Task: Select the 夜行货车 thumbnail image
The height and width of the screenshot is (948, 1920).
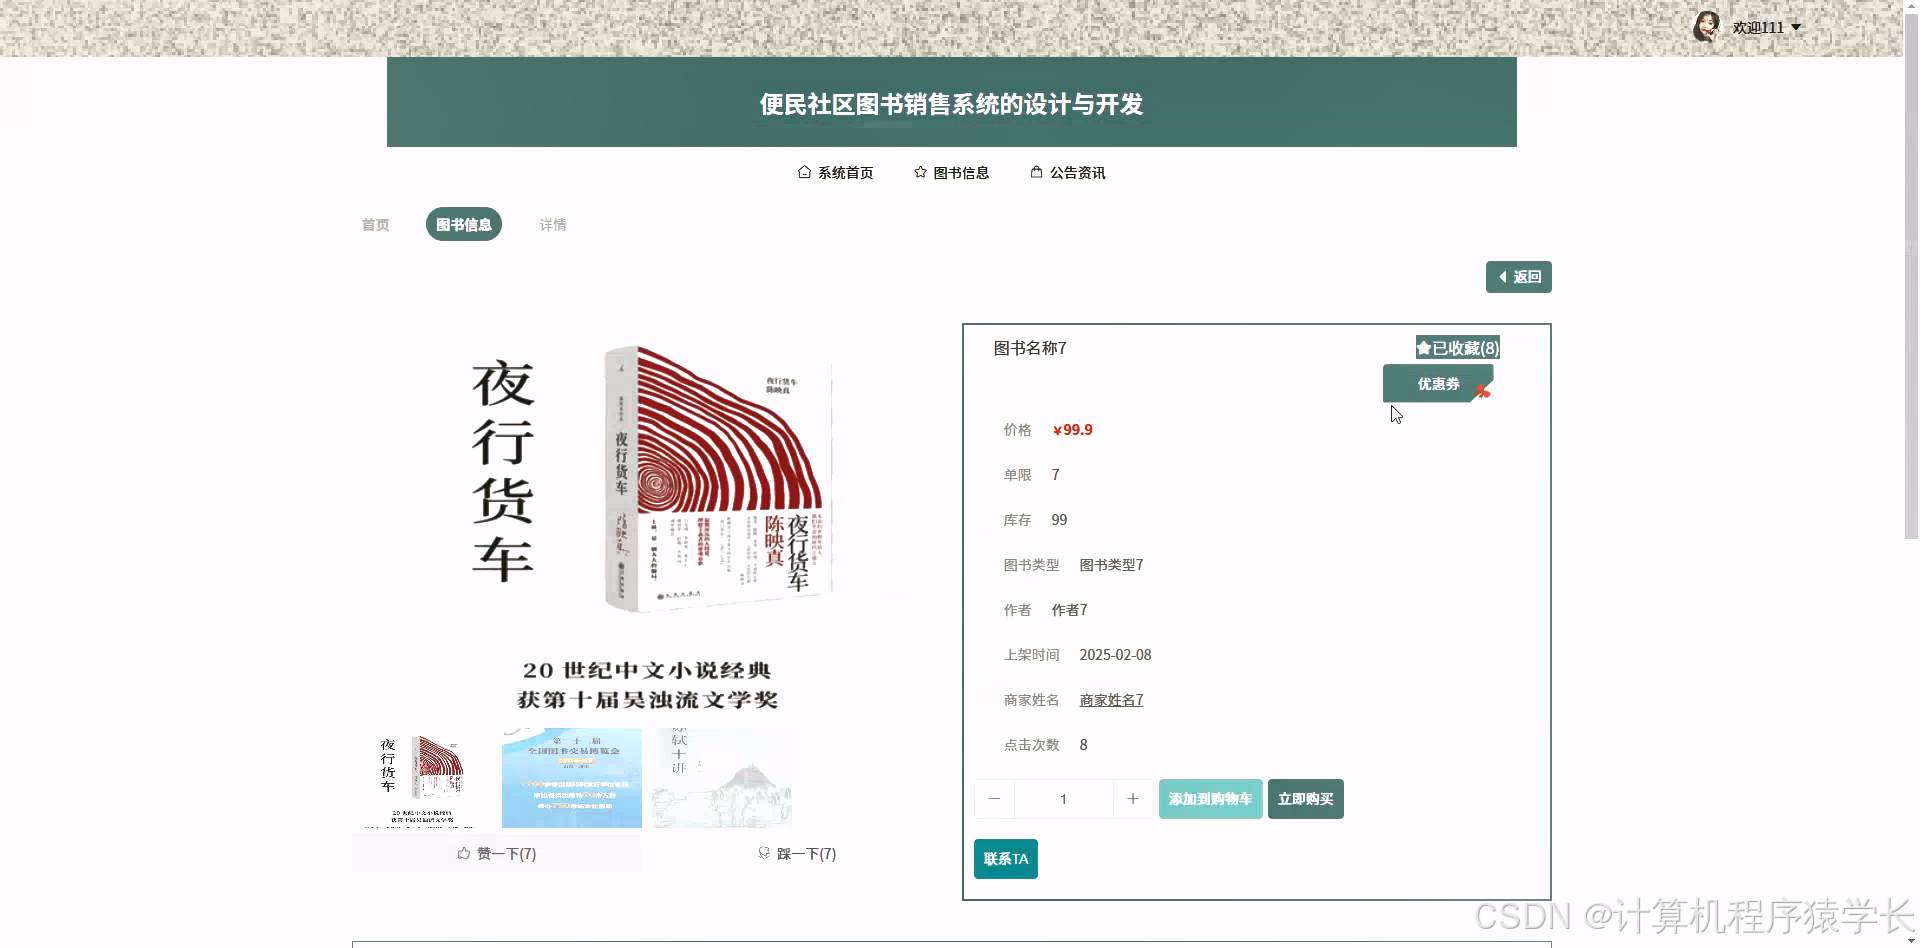Action: pyautogui.click(x=421, y=778)
